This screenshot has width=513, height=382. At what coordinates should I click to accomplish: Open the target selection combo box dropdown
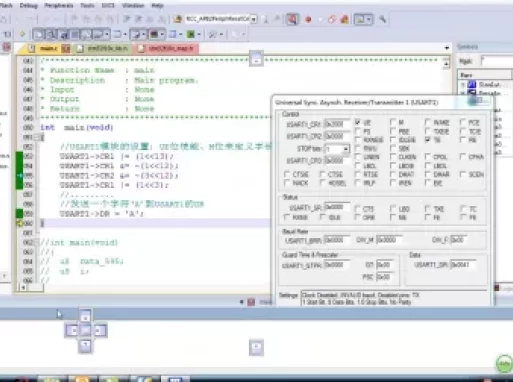click(x=254, y=19)
